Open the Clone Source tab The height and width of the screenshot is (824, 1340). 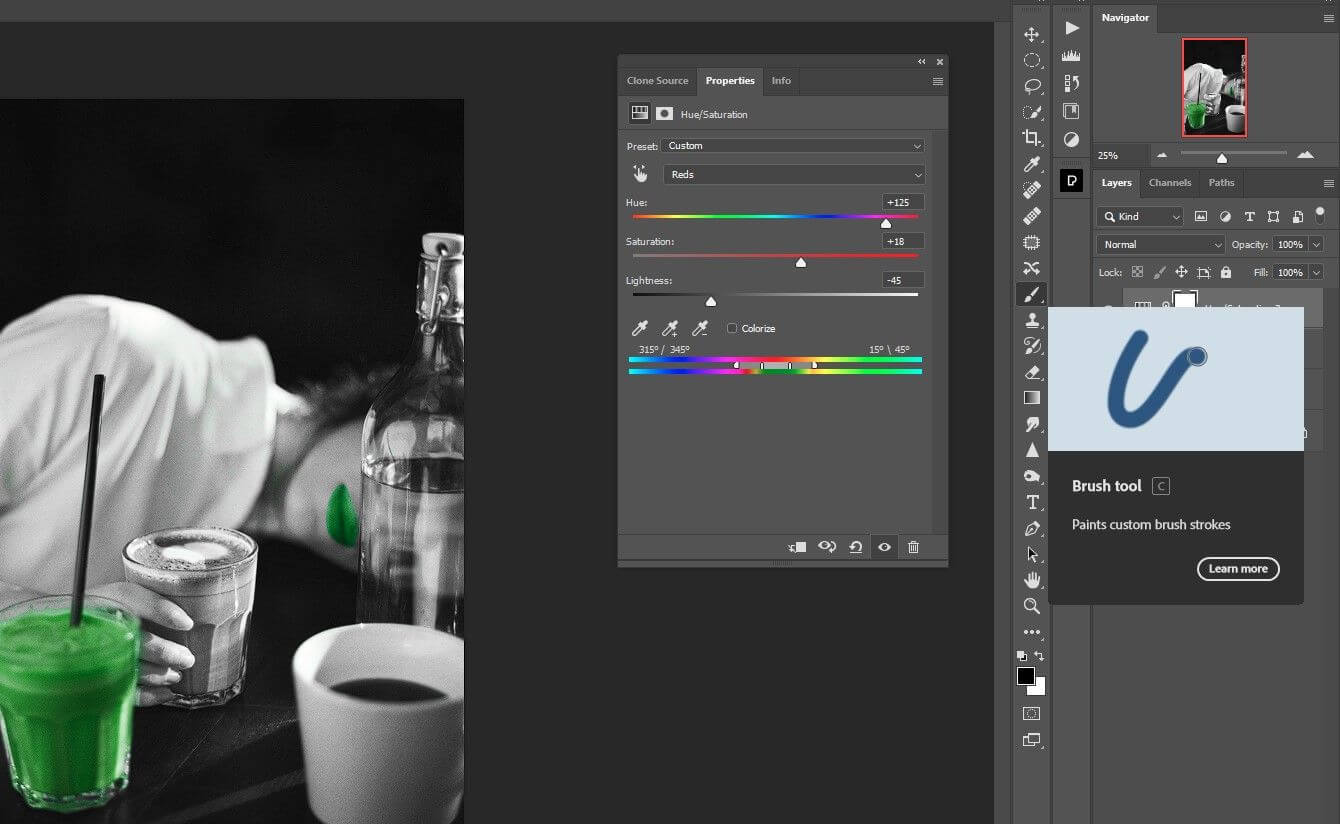pyautogui.click(x=657, y=81)
